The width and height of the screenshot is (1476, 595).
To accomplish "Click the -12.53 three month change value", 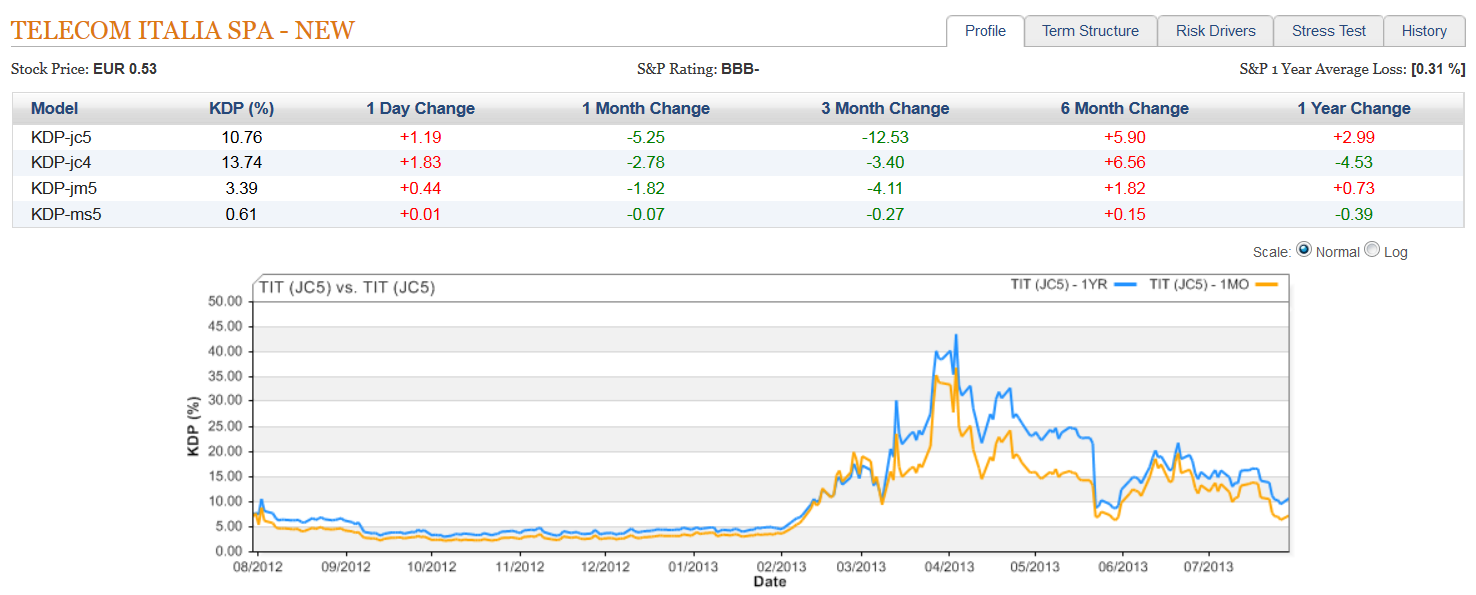I will tap(885, 137).
